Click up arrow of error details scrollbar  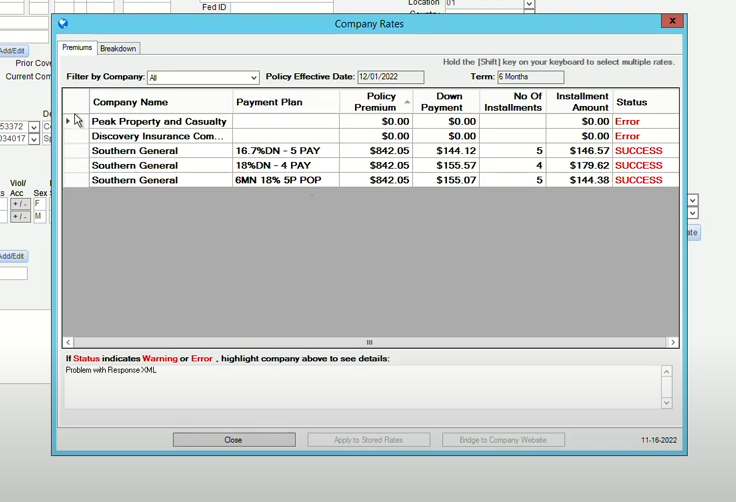click(x=667, y=371)
